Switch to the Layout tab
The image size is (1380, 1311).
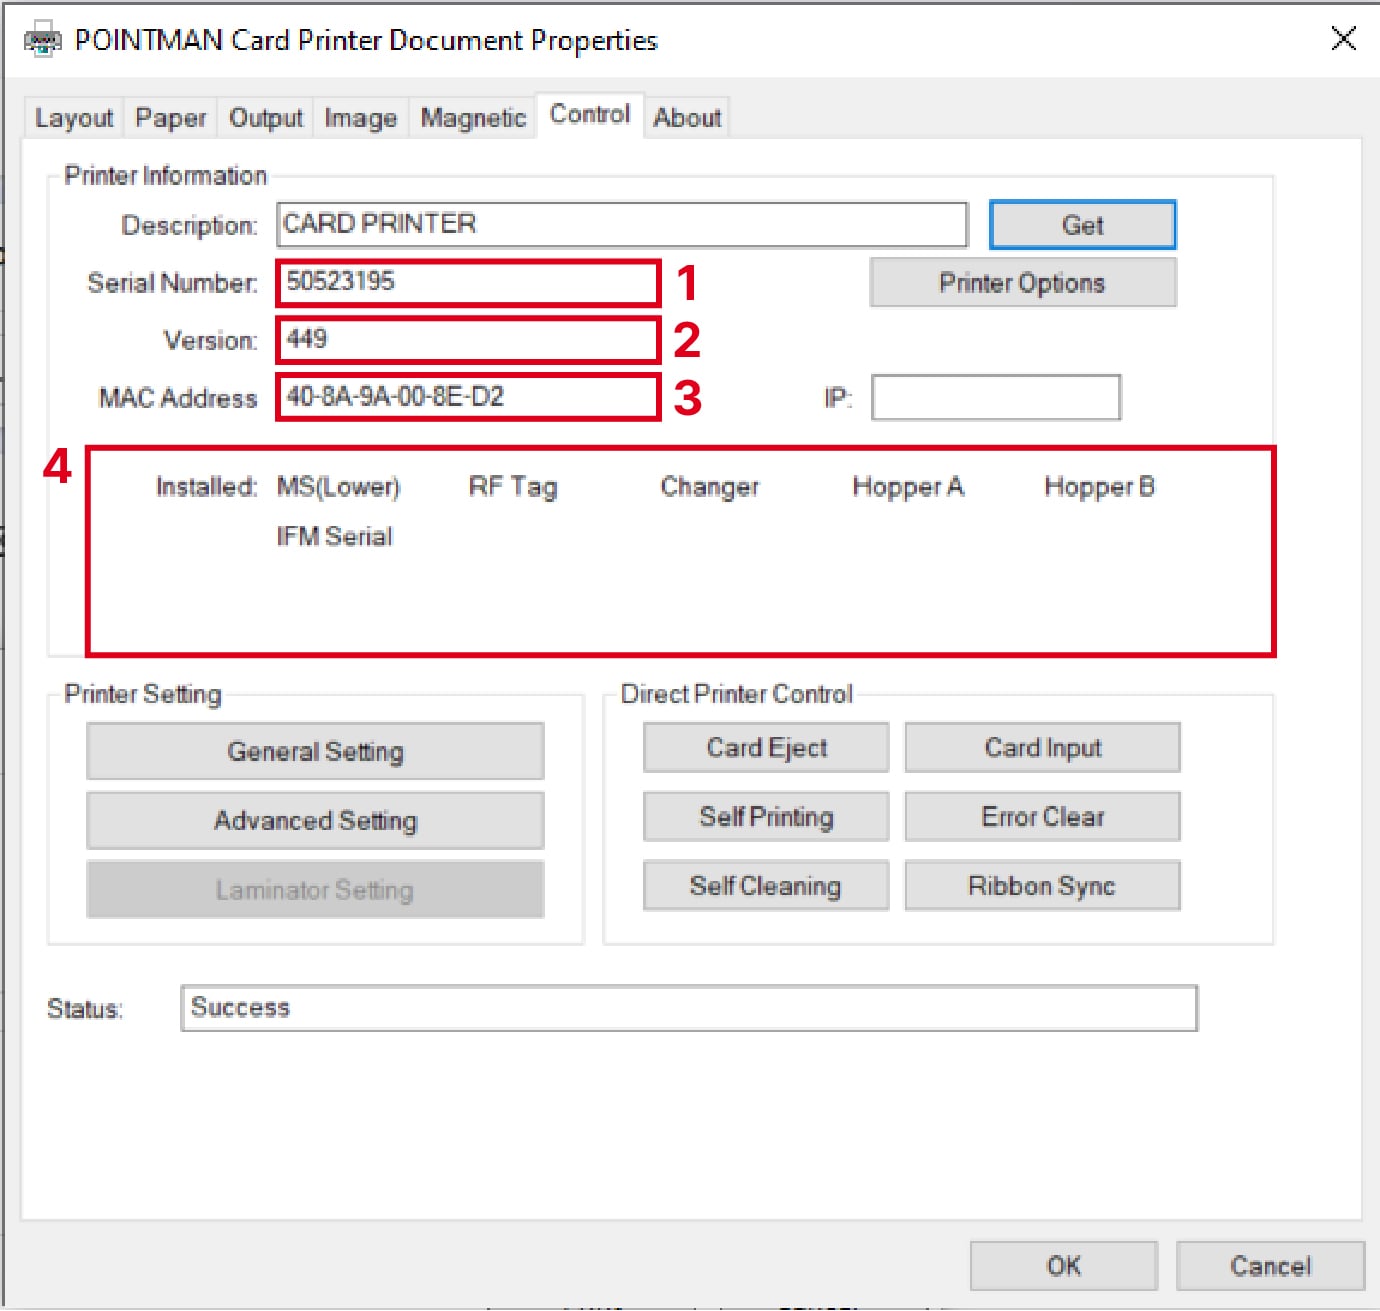74,118
